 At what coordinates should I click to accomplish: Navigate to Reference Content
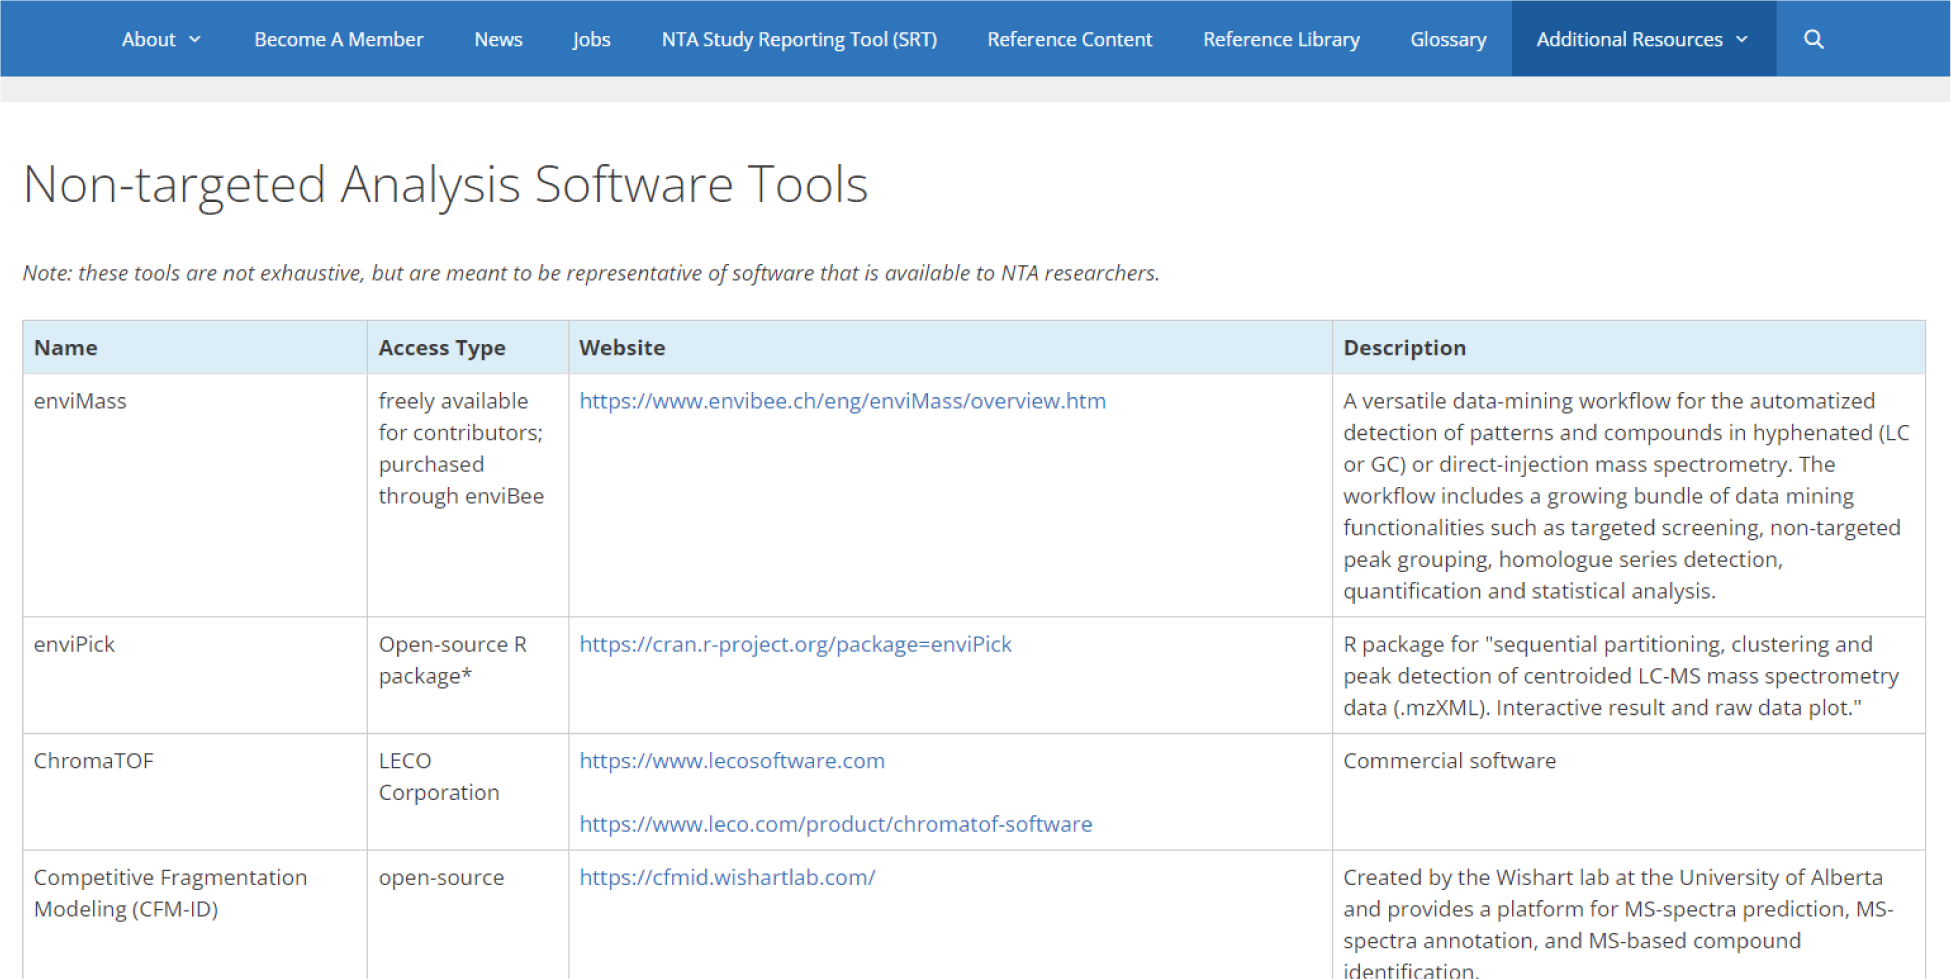1069,39
